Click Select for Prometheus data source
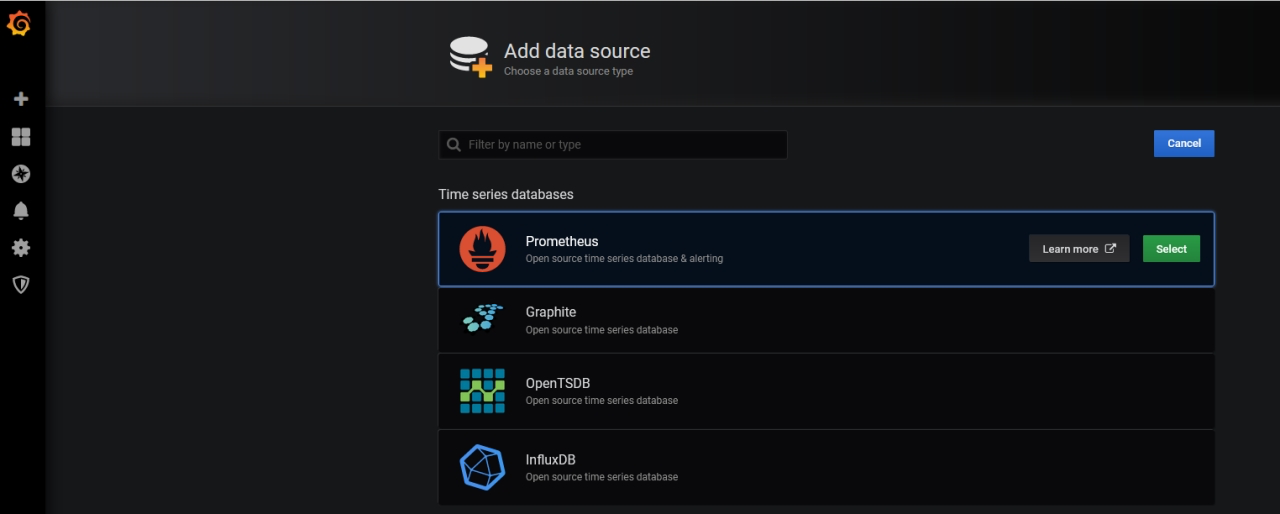The height and width of the screenshot is (514, 1280). point(1171,249)
